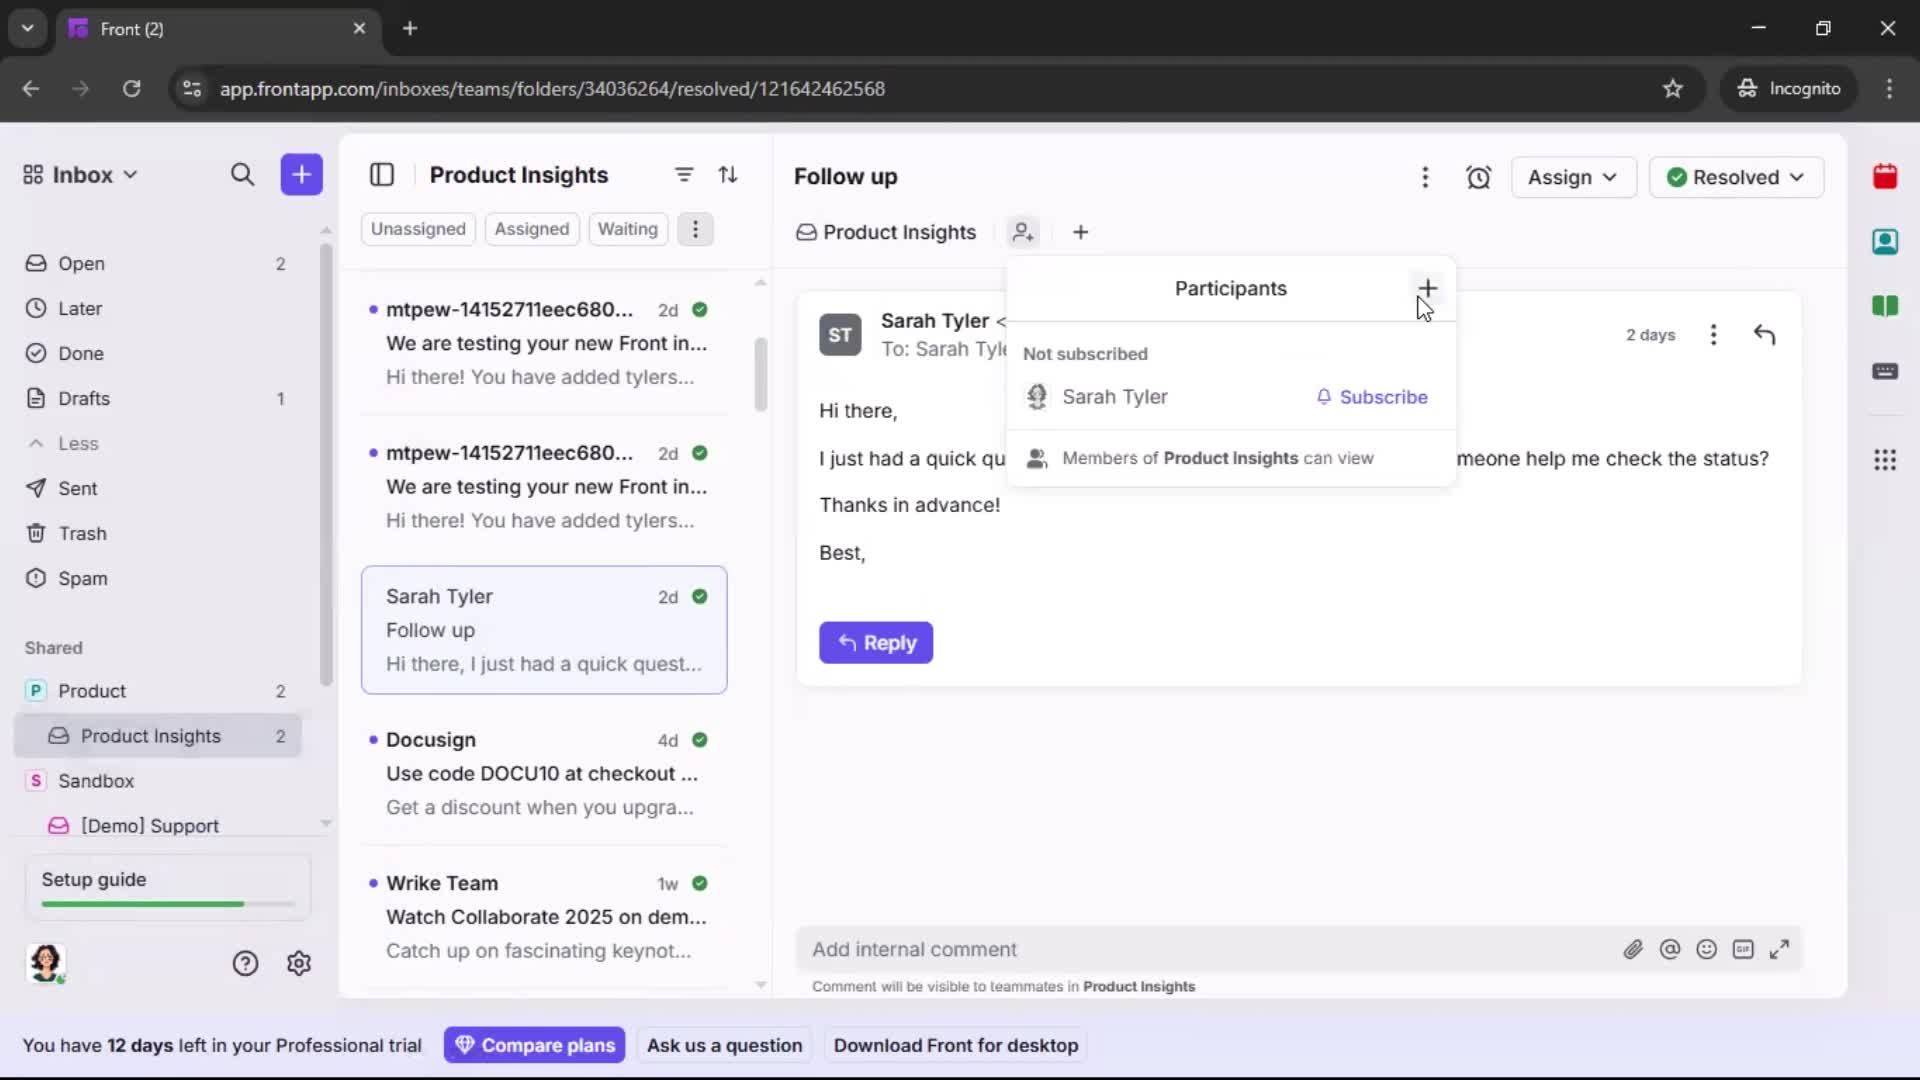
Task: Attach a file to the internal comment
Action: pyautogui.click(x=1634, y=949)
